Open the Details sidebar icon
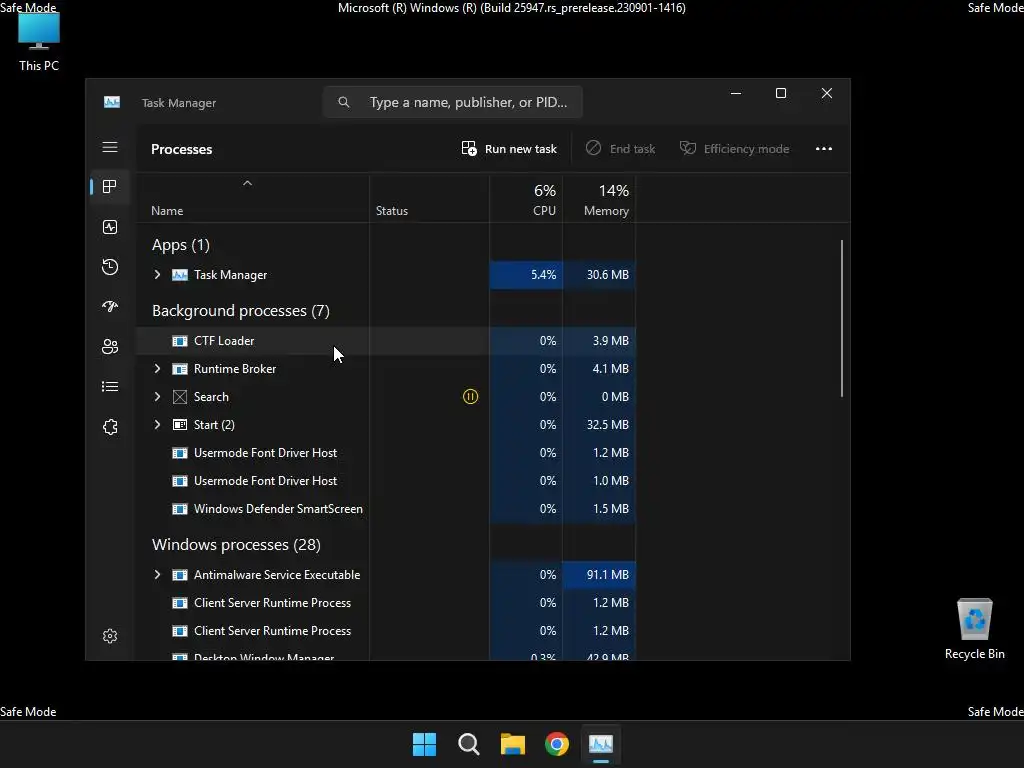This screenshot has width=1024, height=768. (x=110, y=387)
